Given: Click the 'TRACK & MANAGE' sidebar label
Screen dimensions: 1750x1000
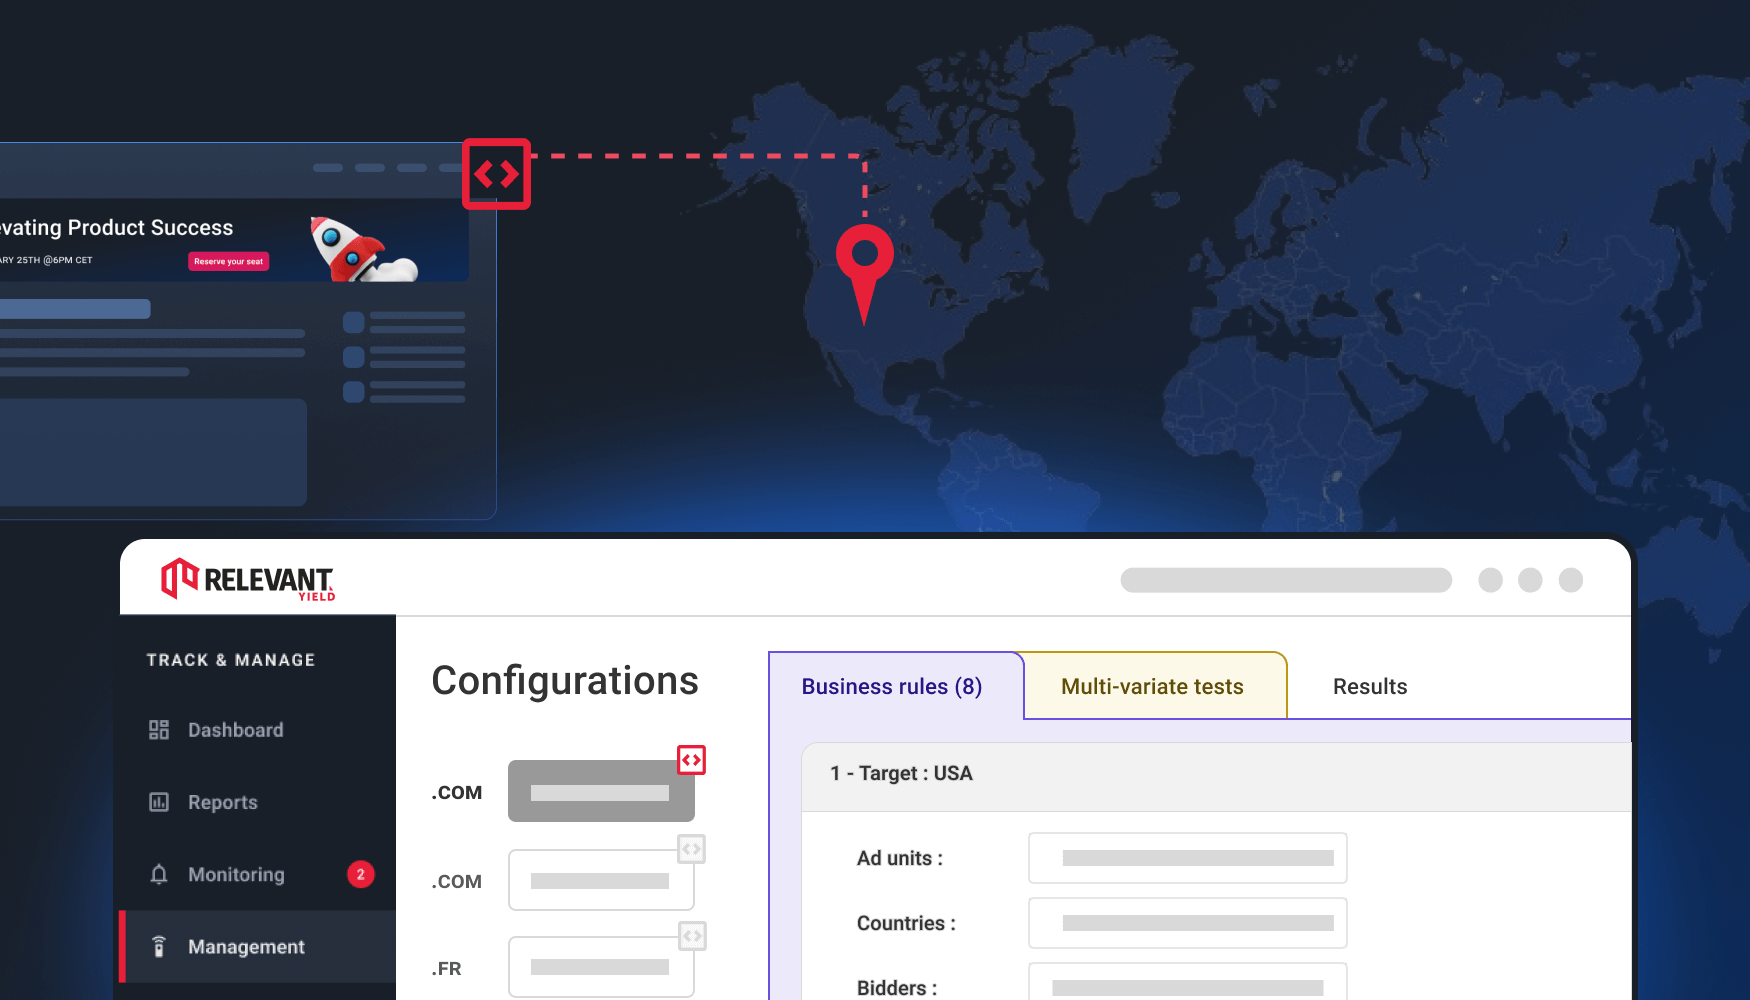Looking at the screenshot, I should tap(231, 660).
